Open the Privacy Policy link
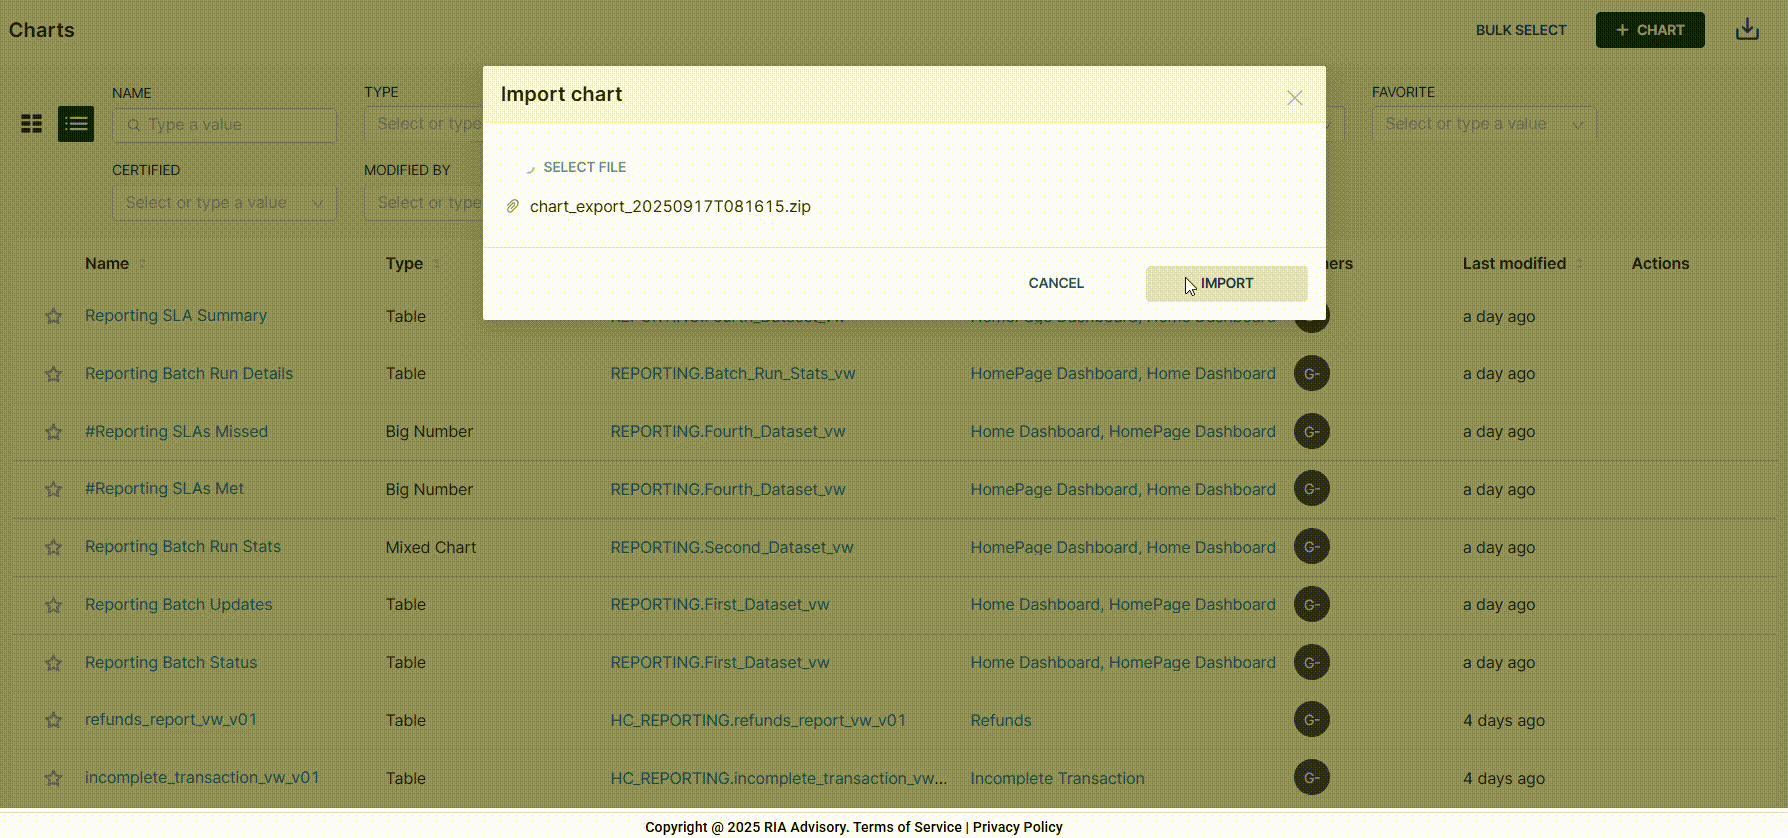The height and width of the screenshot is (838, 1788). click(1017, 827)
